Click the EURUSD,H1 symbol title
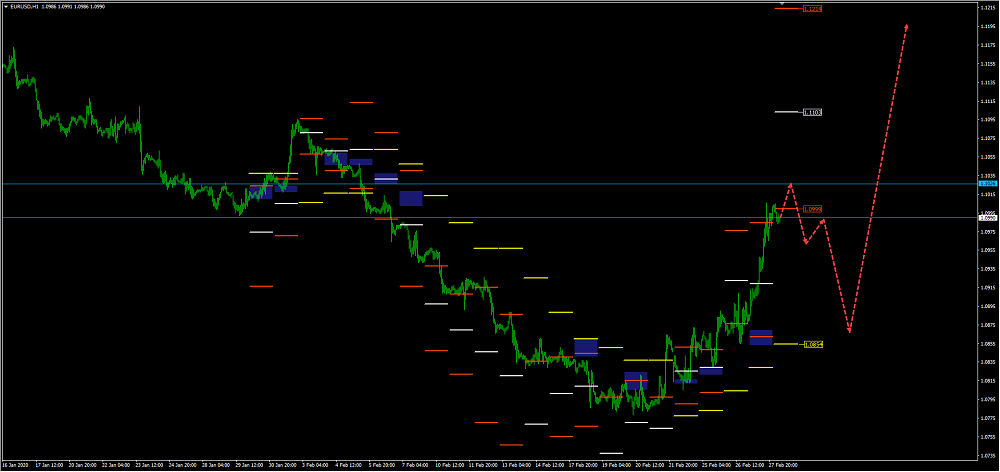This screenshot has height=472, width=1000. (x=24, y=7)
